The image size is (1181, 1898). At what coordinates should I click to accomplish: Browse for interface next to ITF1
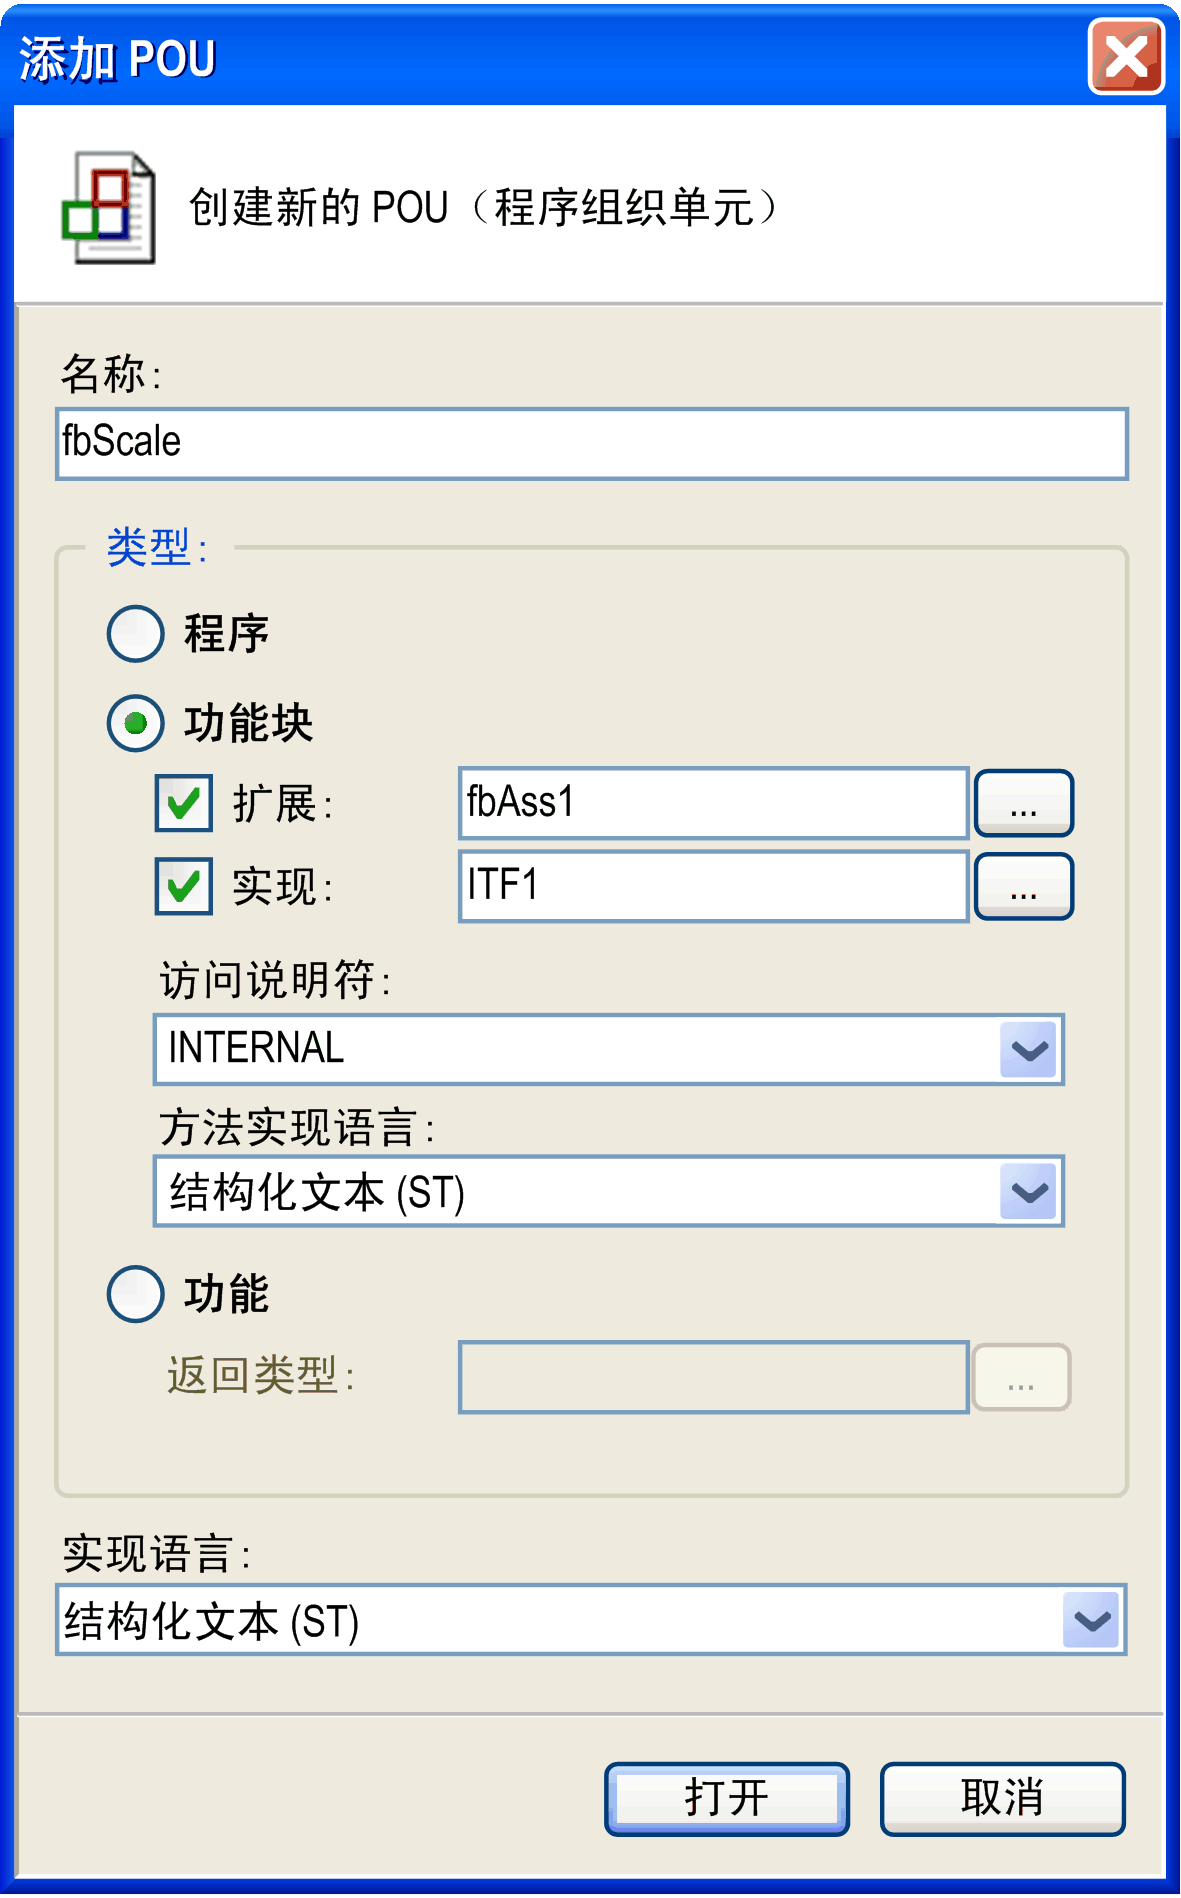[x=1024, y=886]
